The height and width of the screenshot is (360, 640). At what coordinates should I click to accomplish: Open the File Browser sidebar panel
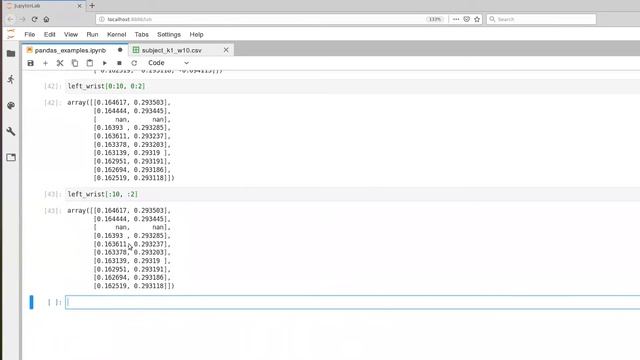pos(11,53)
